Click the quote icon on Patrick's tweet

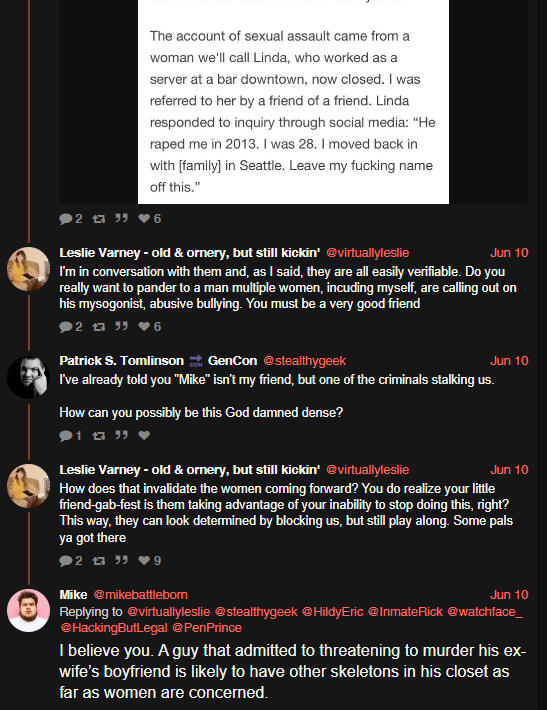pos(121,435)
